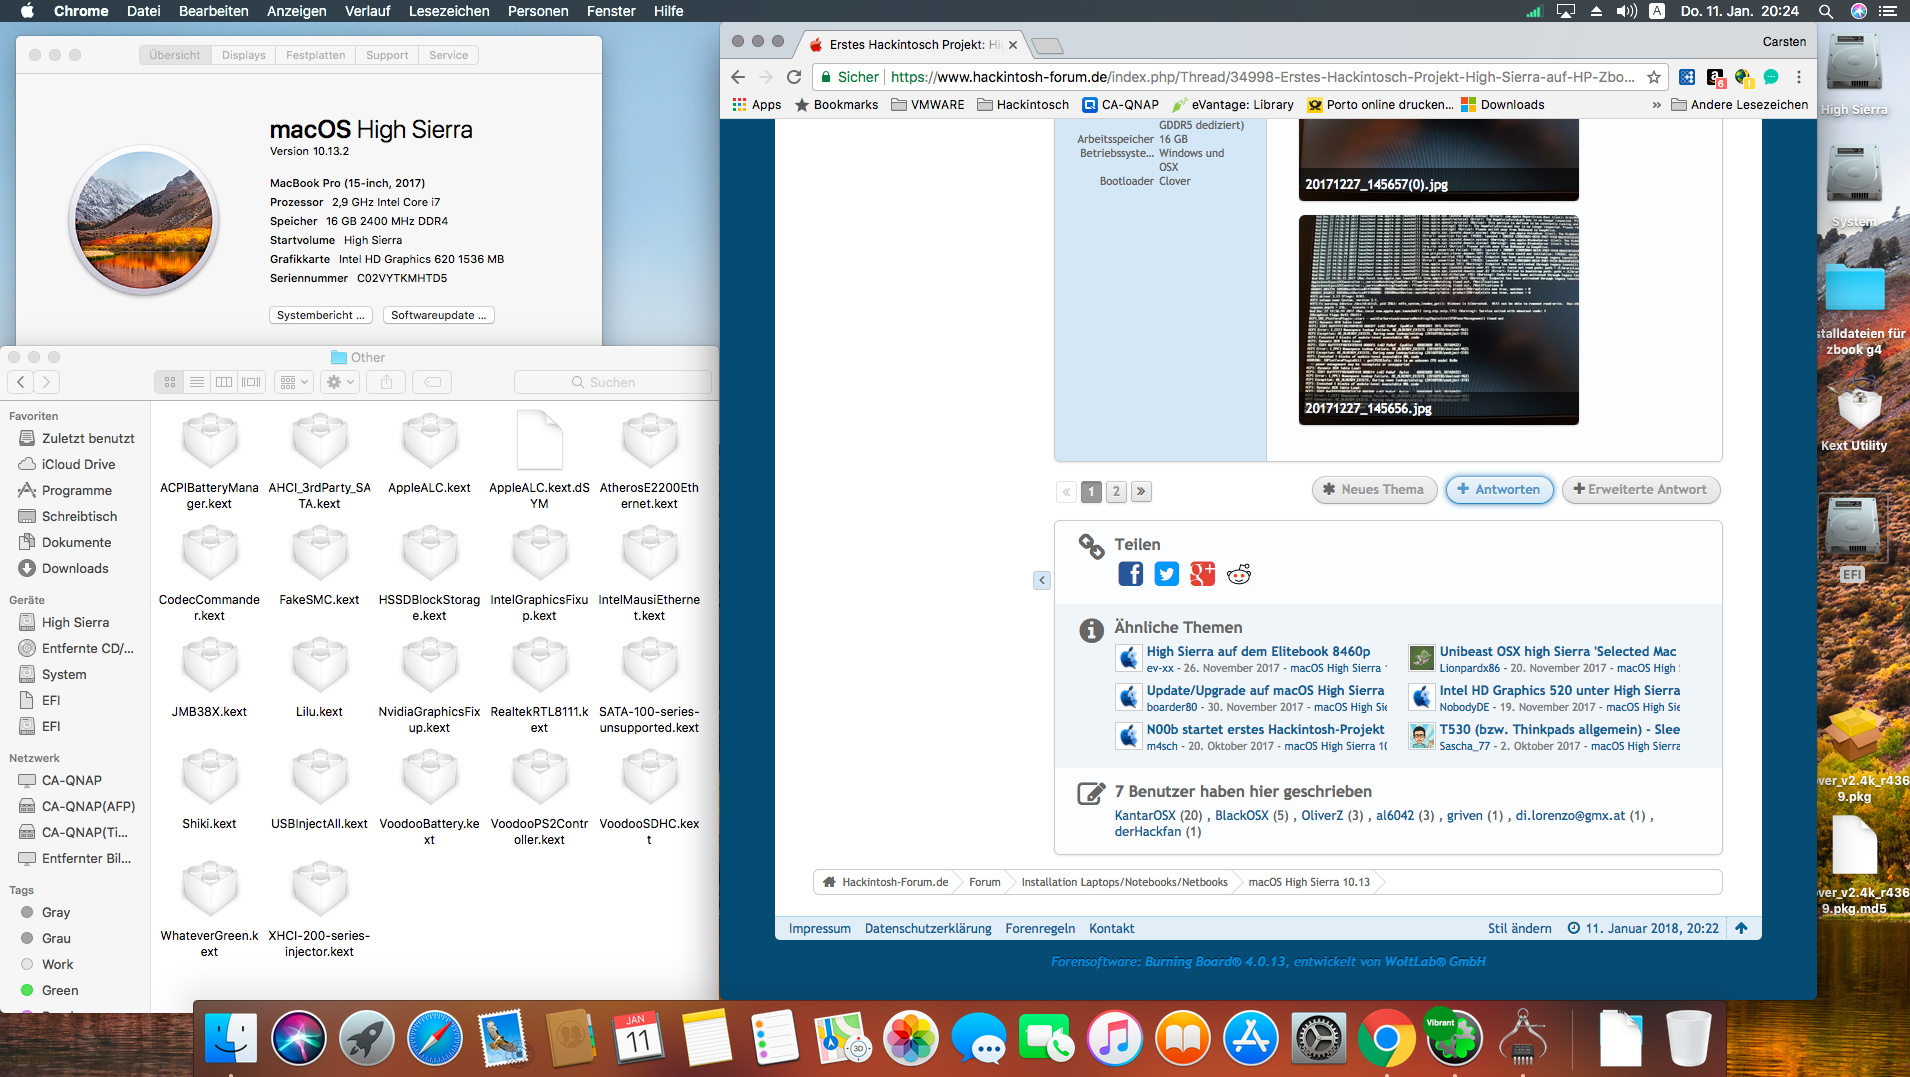Open Datei menu in menu bar
Screen dimensions: 1910x1077
click(x=144, y=11)
